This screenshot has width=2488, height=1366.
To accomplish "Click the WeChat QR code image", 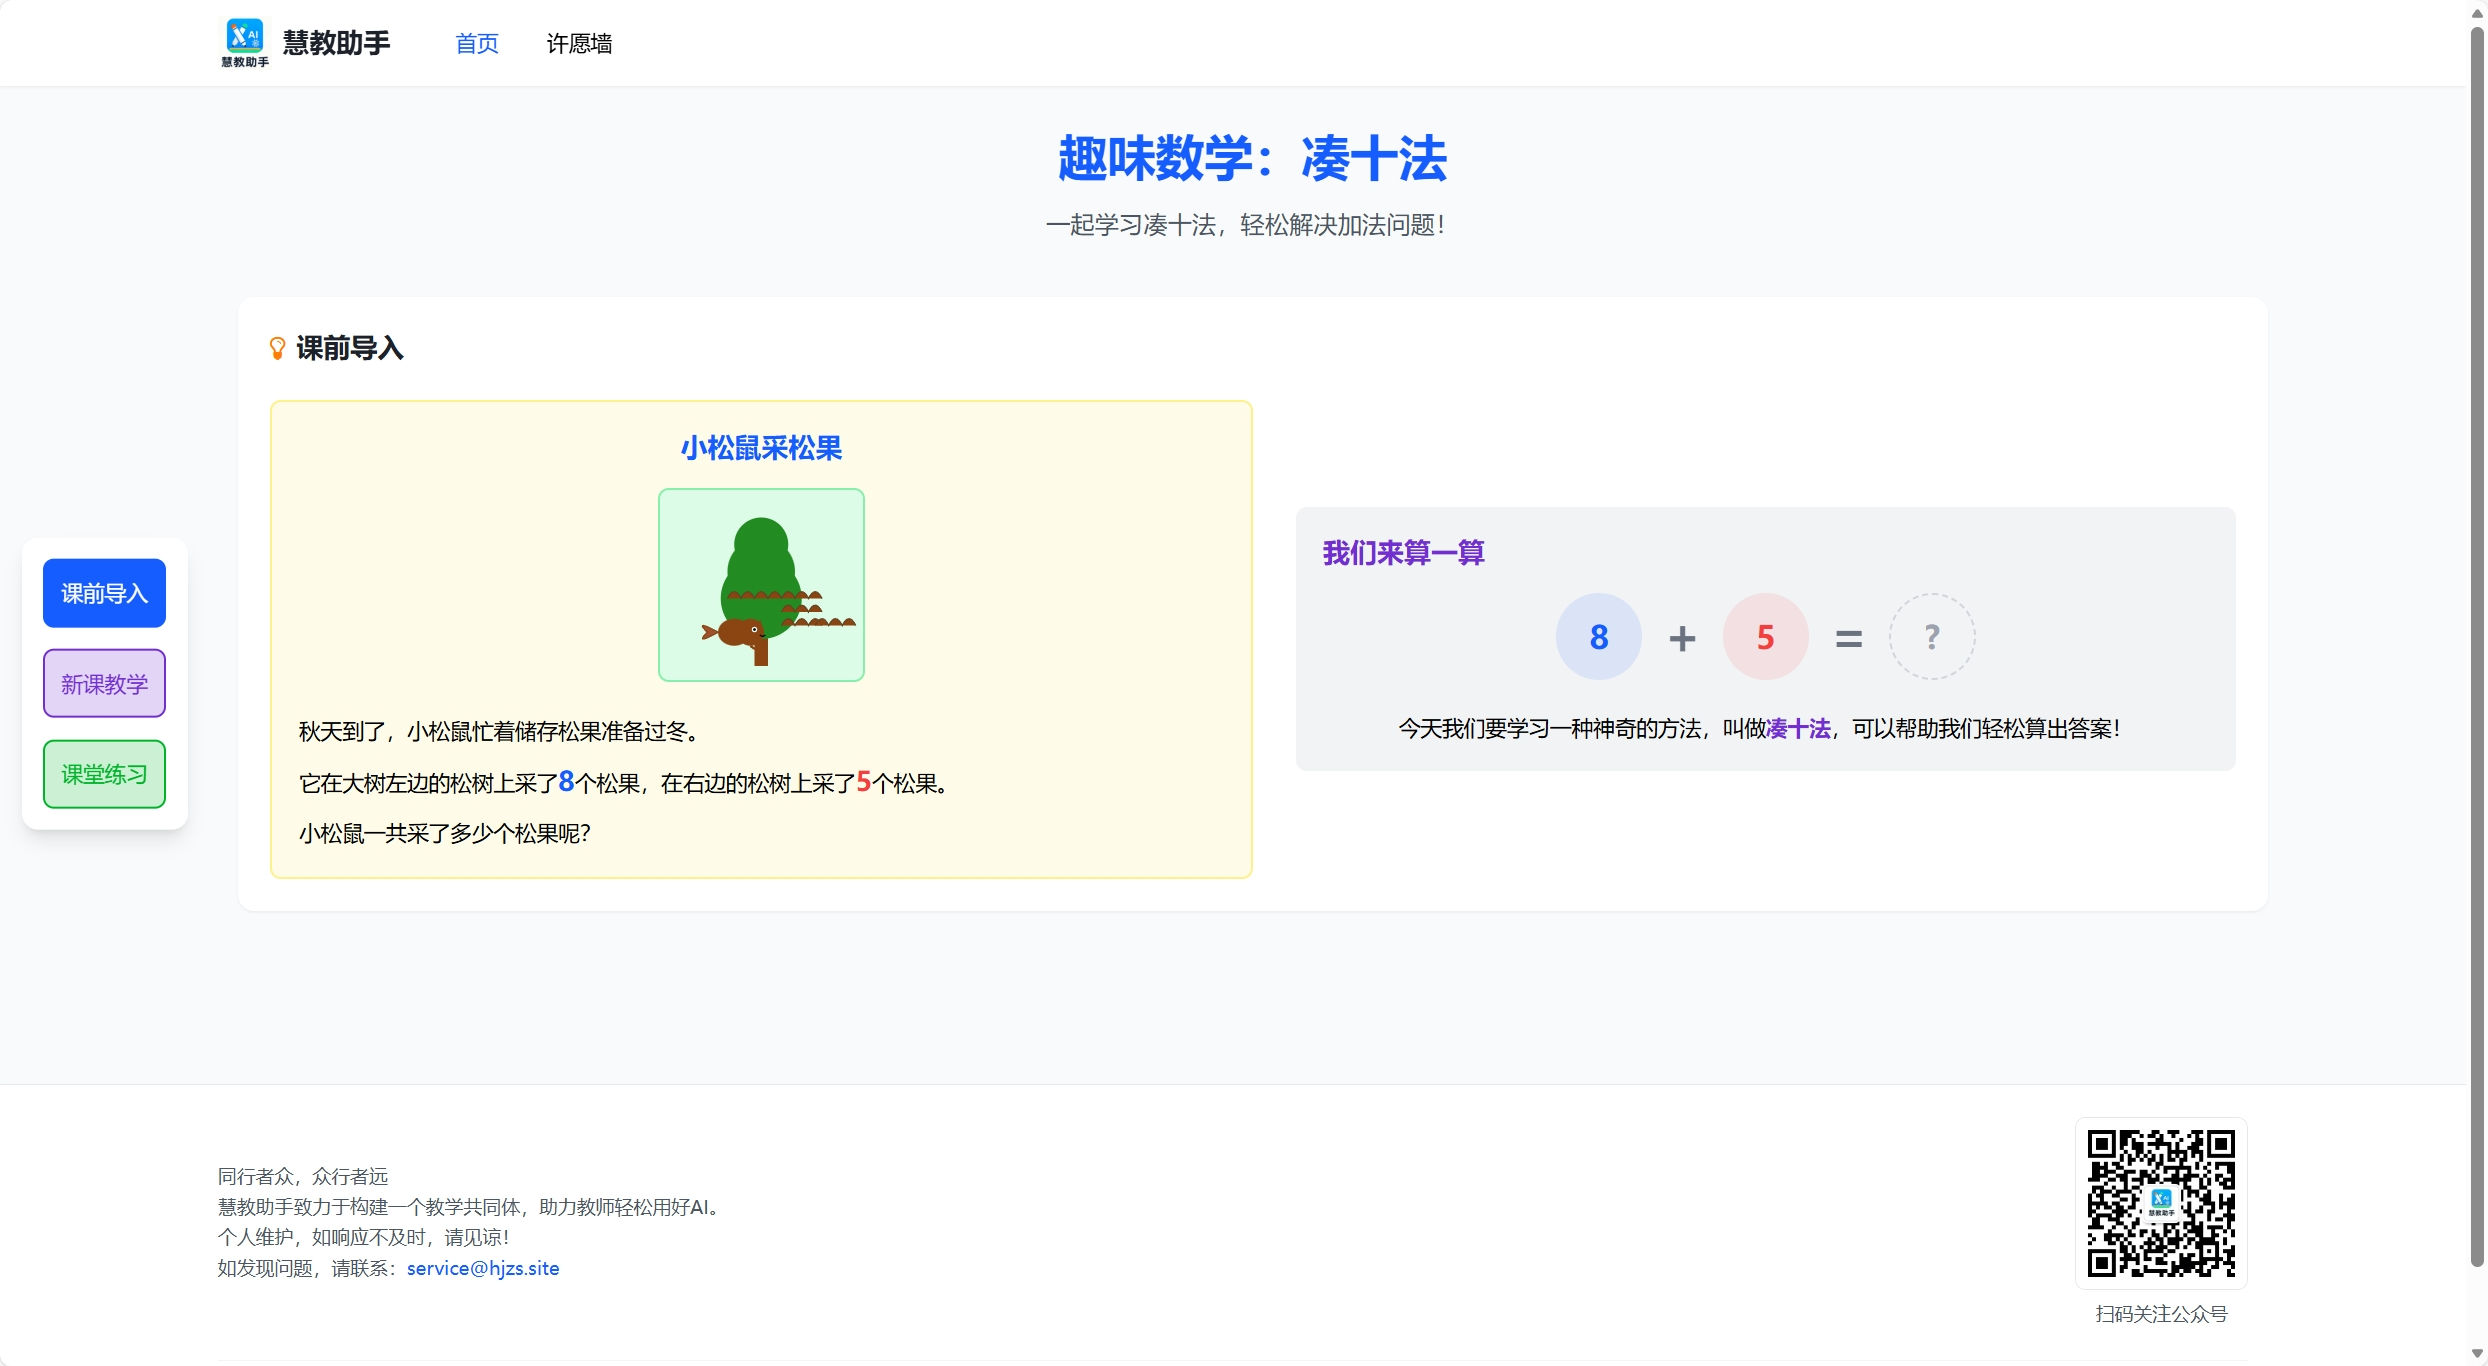I will (2161, 1203).
